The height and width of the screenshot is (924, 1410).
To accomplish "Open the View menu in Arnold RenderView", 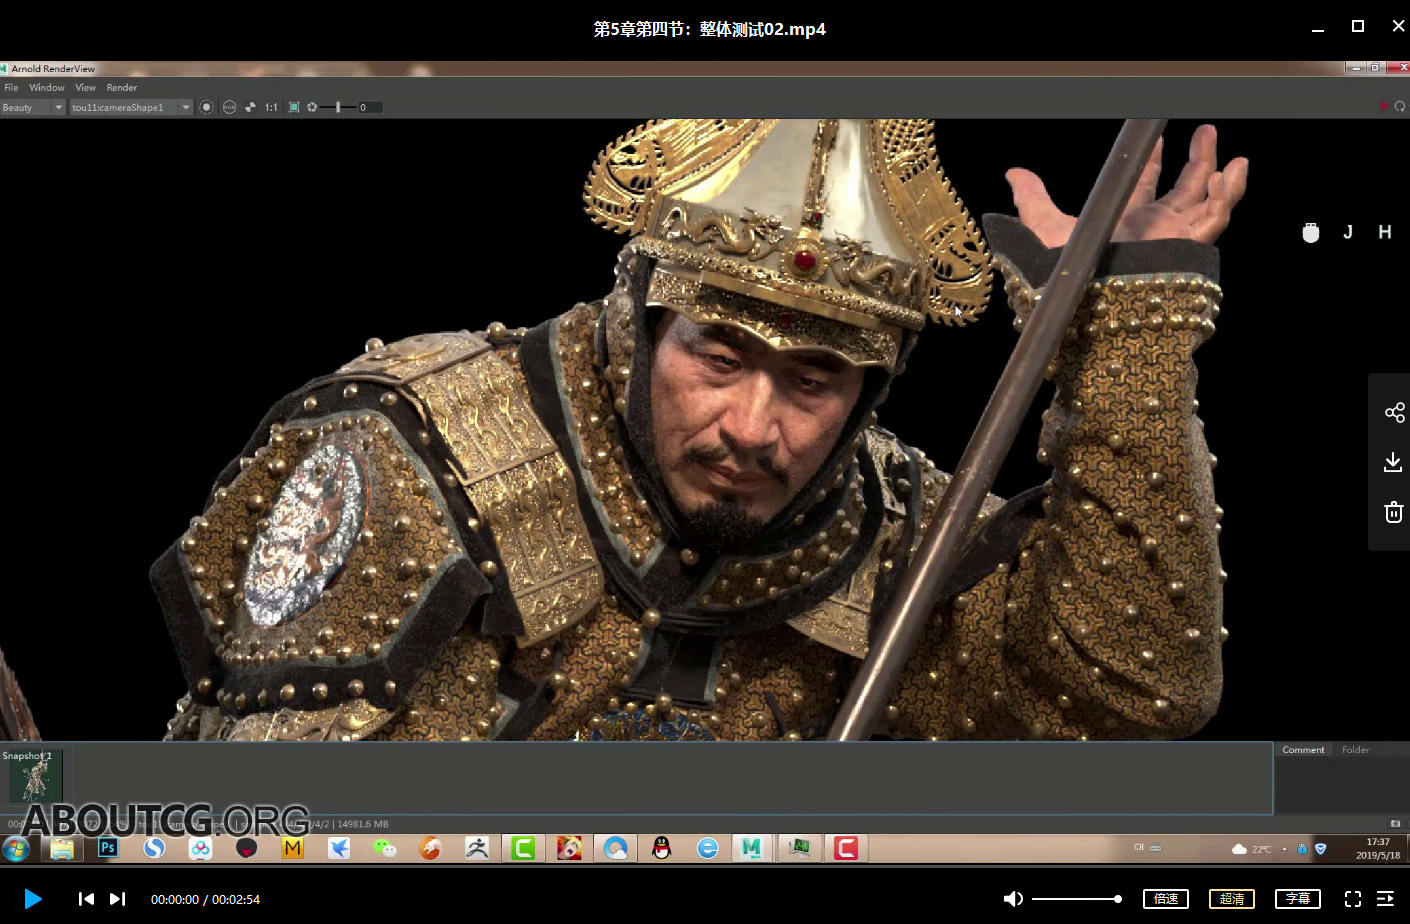I will pyautogui.click(x=85, y=88).
